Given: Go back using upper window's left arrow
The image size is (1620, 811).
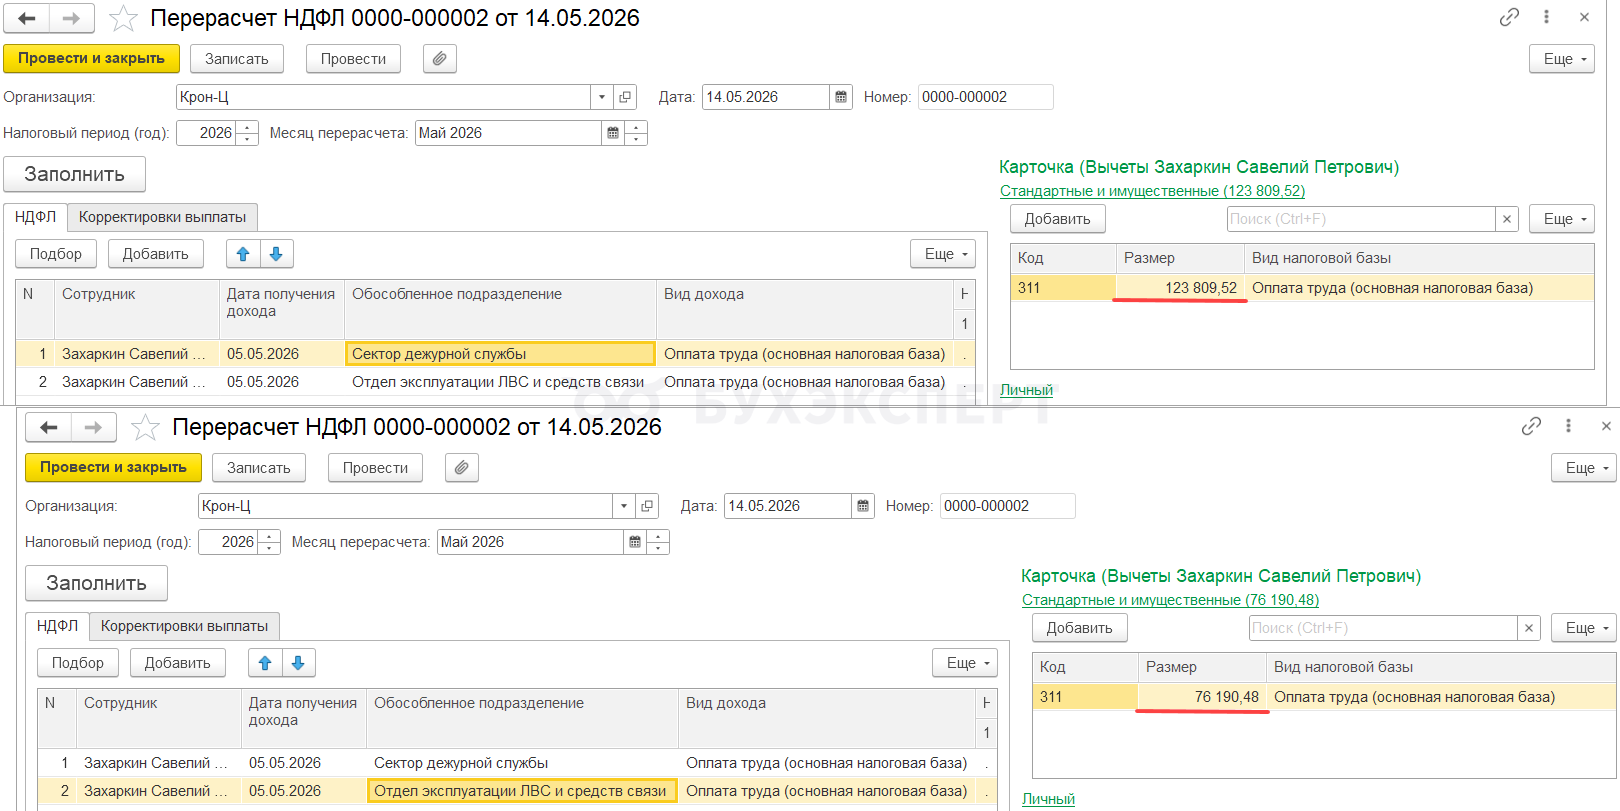Looking at the screenshot, I should coord(27,18).
